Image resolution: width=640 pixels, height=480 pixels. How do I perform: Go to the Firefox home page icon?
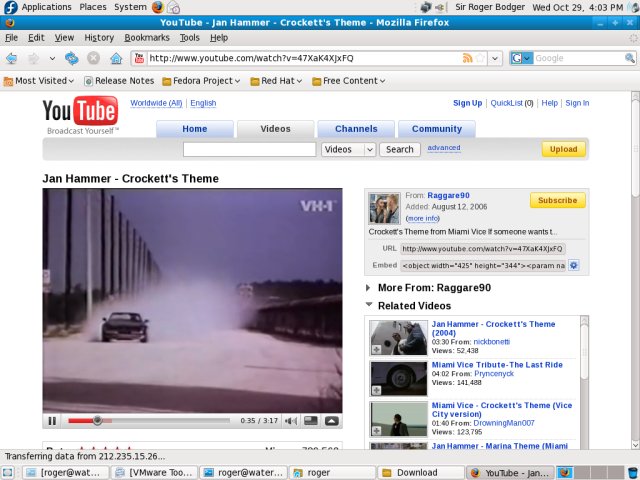(x=116, y=58)
